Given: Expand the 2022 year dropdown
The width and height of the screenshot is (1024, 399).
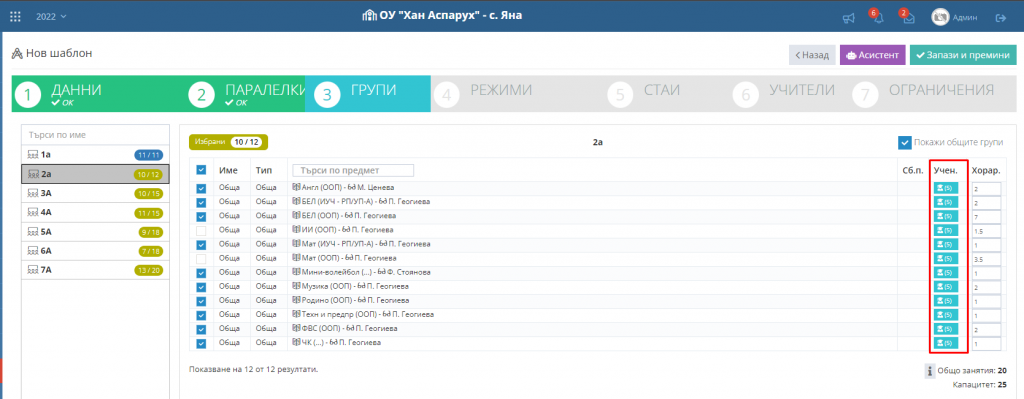Looking at the screenshot, I should point(52,16).
